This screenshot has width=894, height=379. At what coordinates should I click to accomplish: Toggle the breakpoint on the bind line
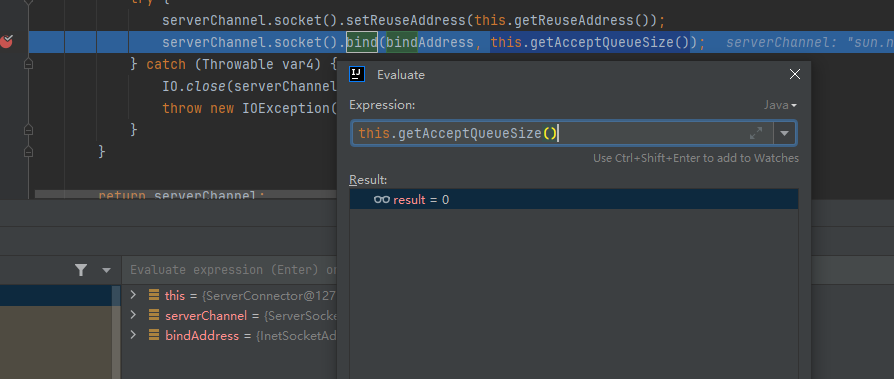(x=7, y=42)
